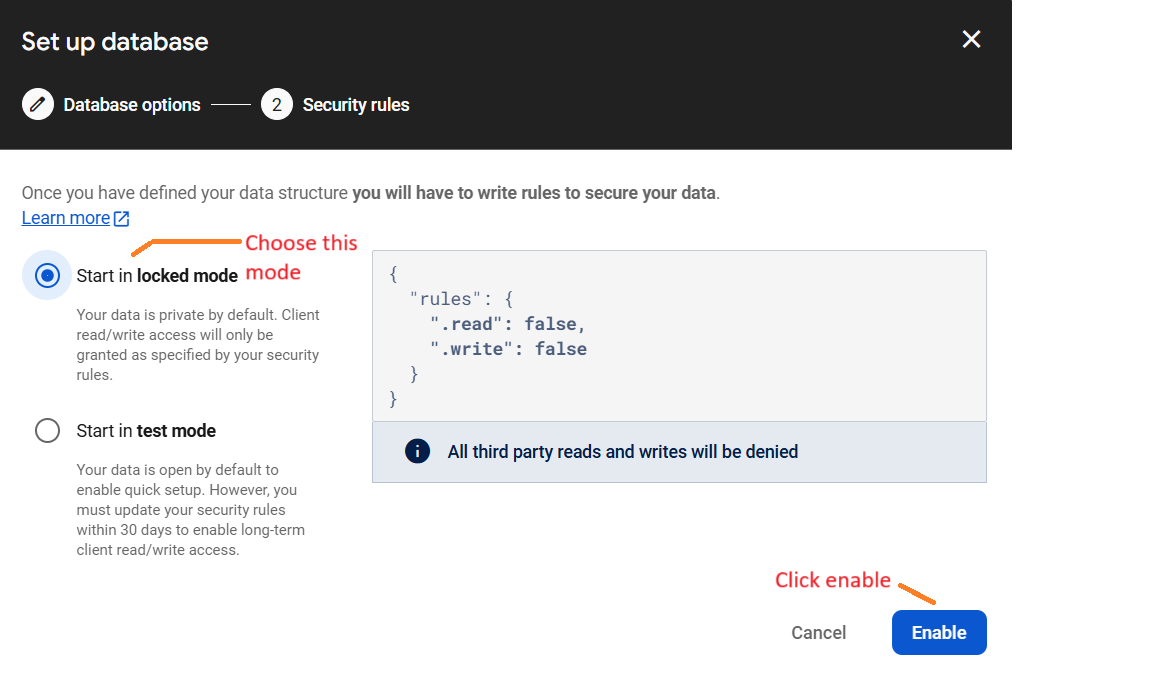
Task: Open the Learn more link
Action: (63, 217)
